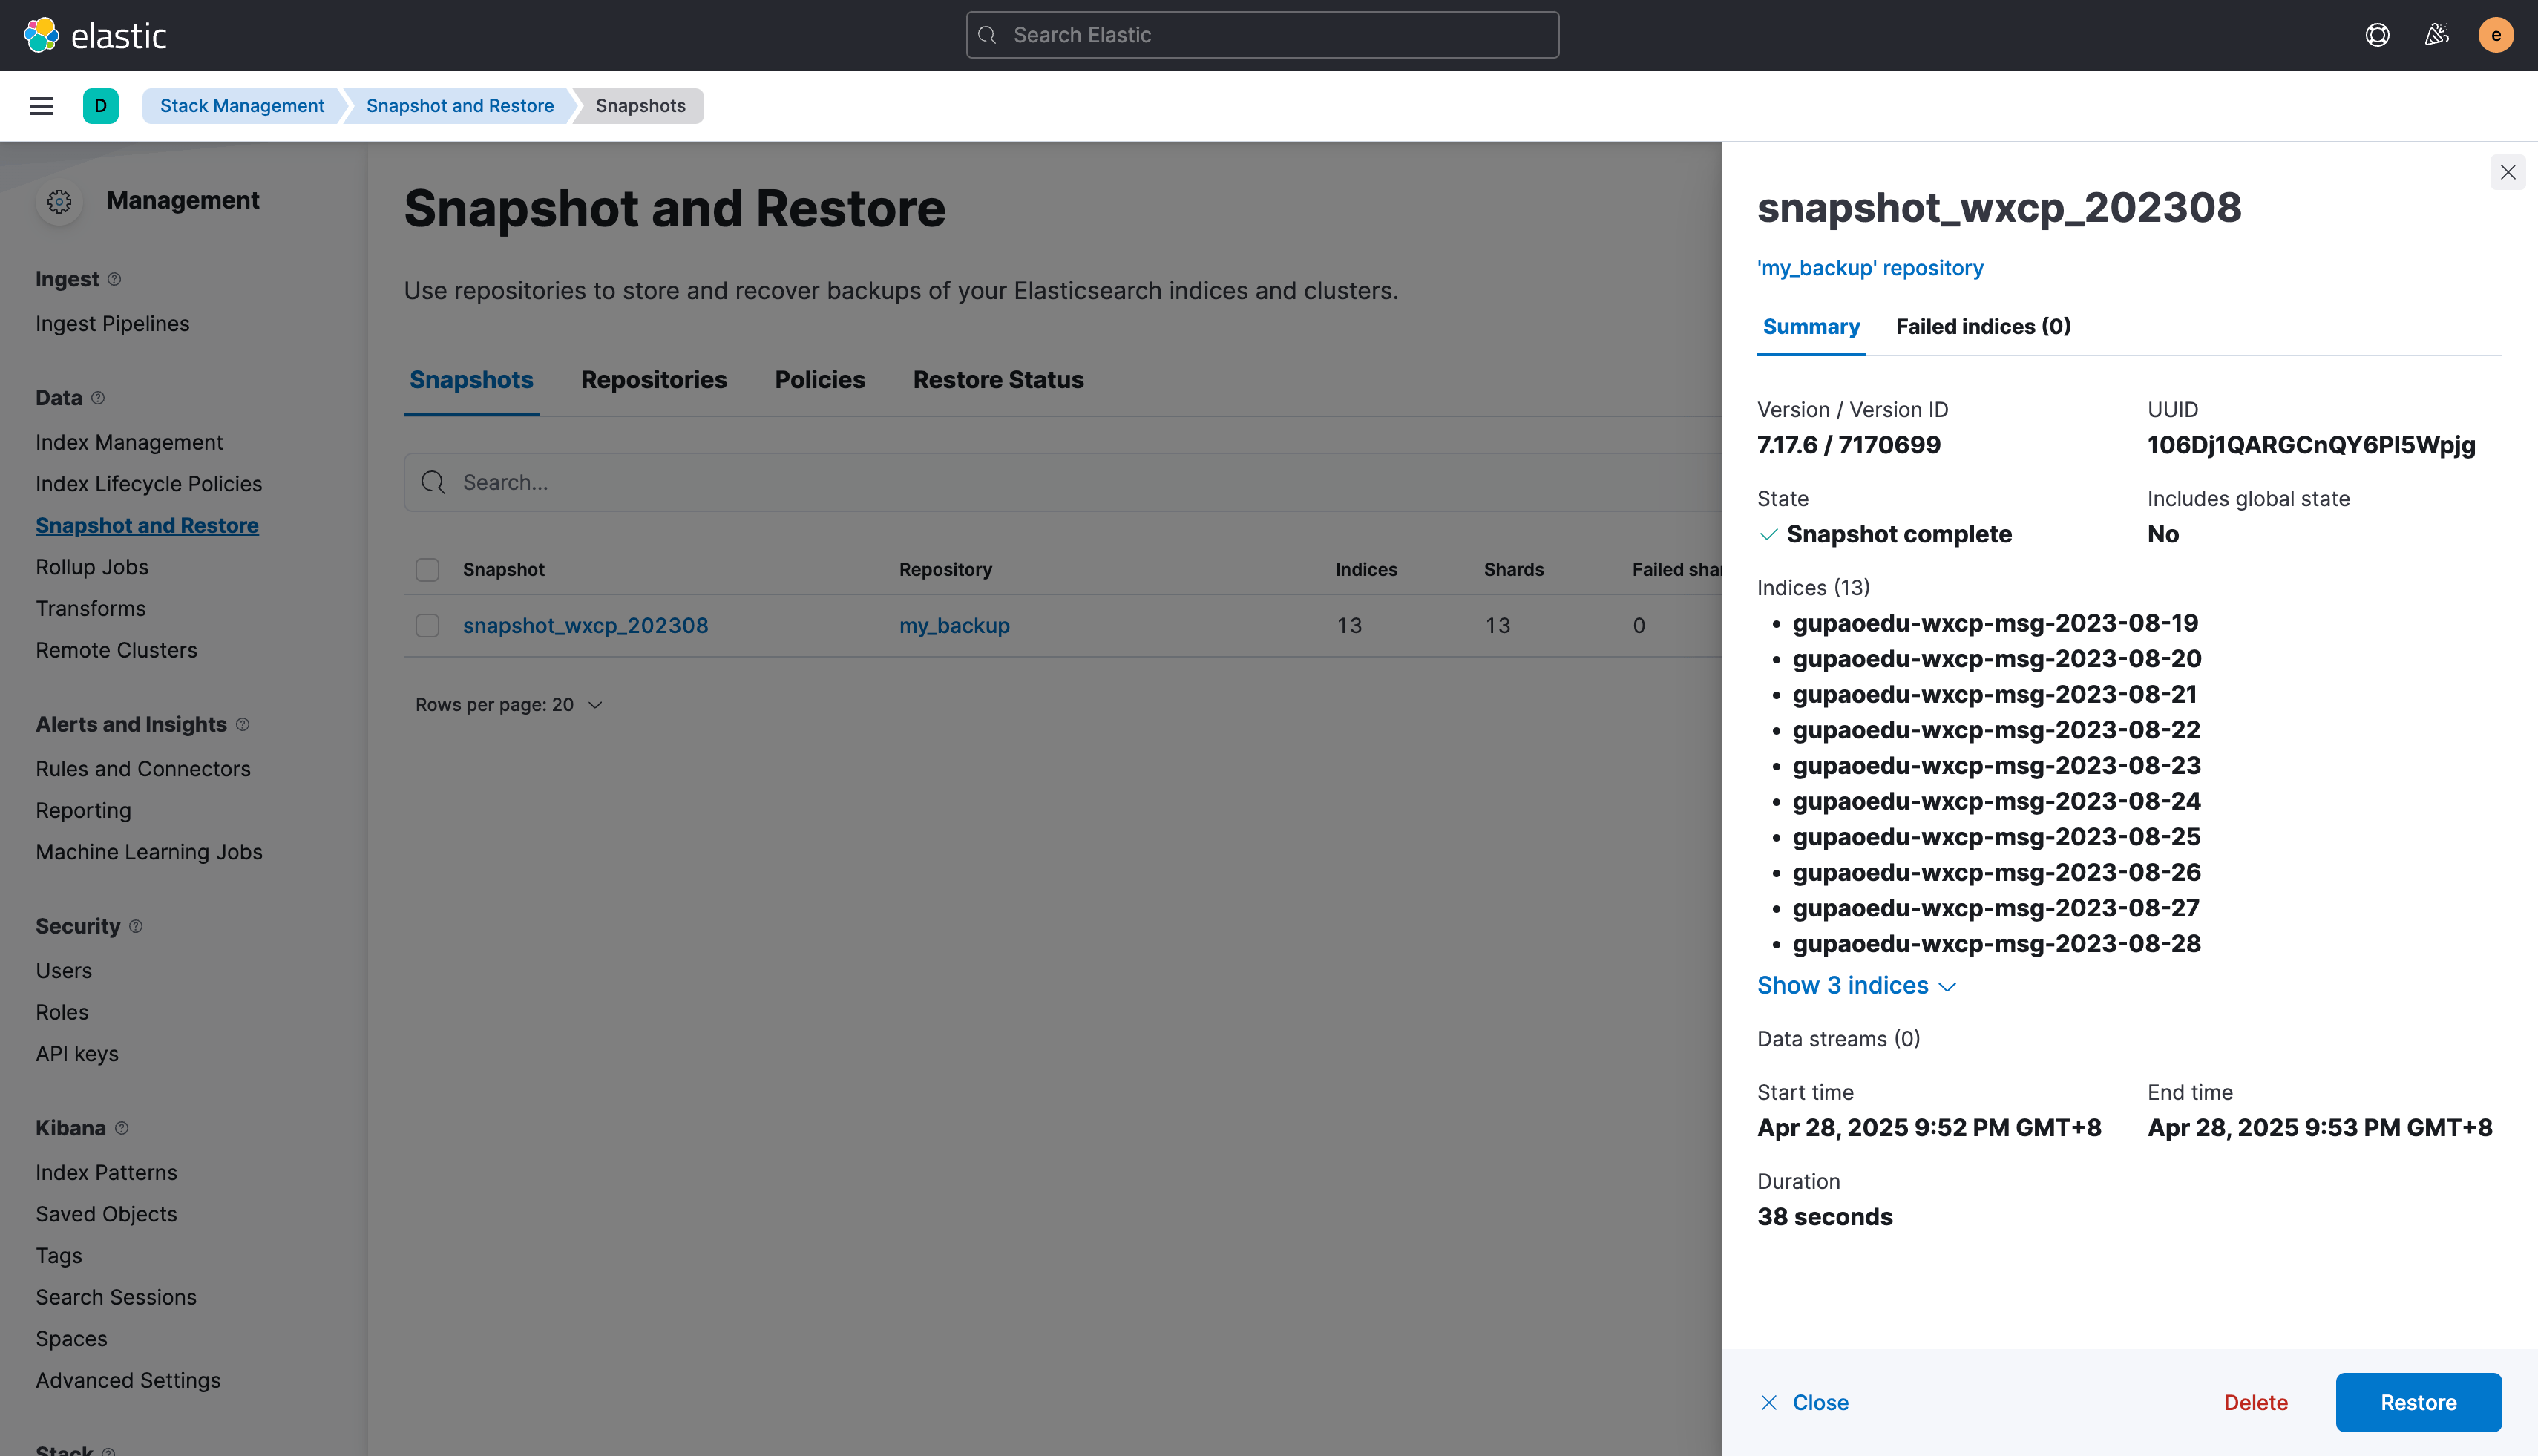Click the X icon next to Close
2538x1456 pixels.
tap(1769, 1403)
